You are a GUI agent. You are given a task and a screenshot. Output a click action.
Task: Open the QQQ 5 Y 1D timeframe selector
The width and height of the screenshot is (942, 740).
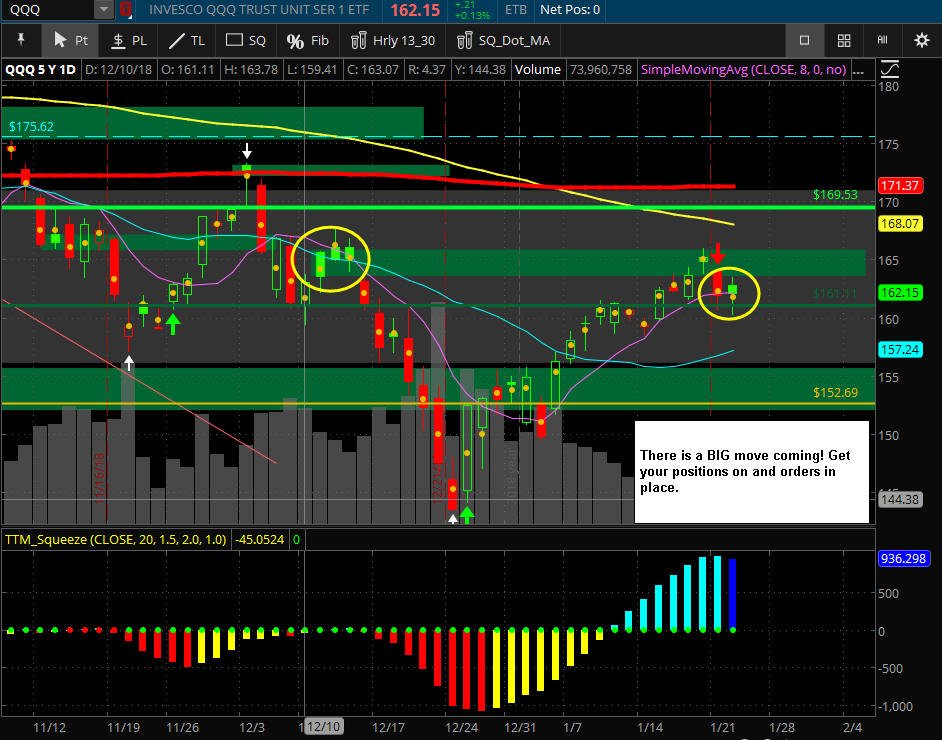tap(41, 70)
